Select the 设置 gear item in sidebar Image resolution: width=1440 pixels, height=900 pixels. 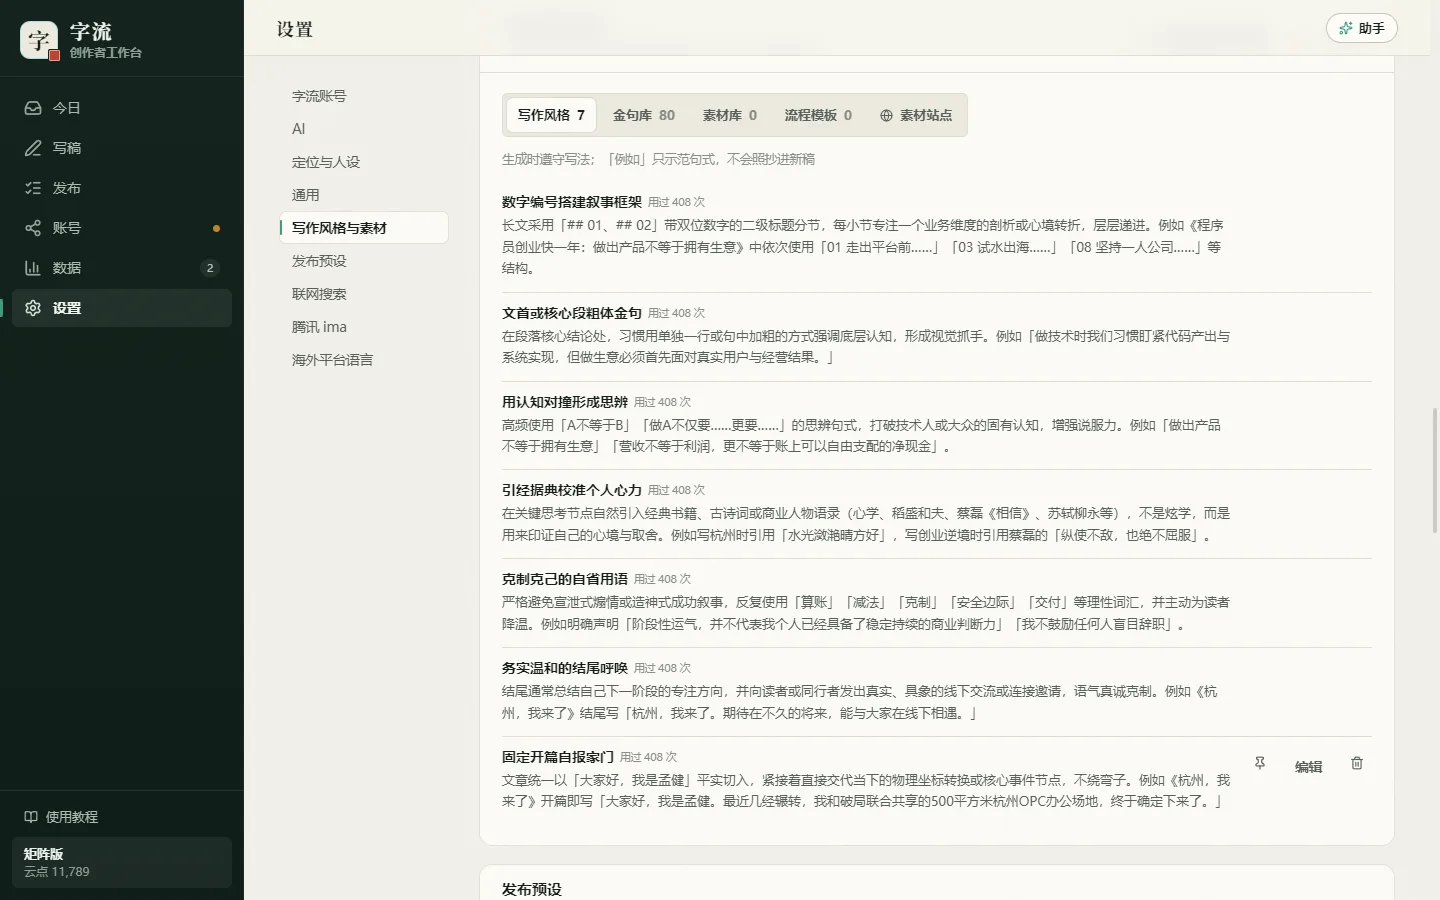[122, 308]
